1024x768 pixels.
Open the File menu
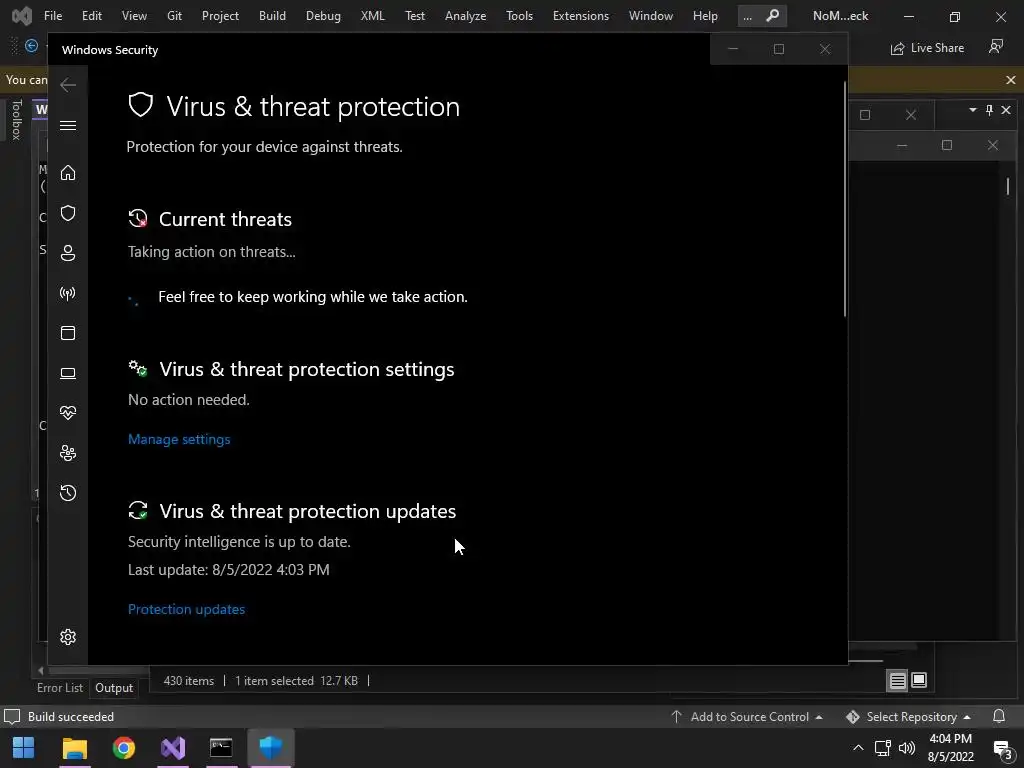pos(53,16)
